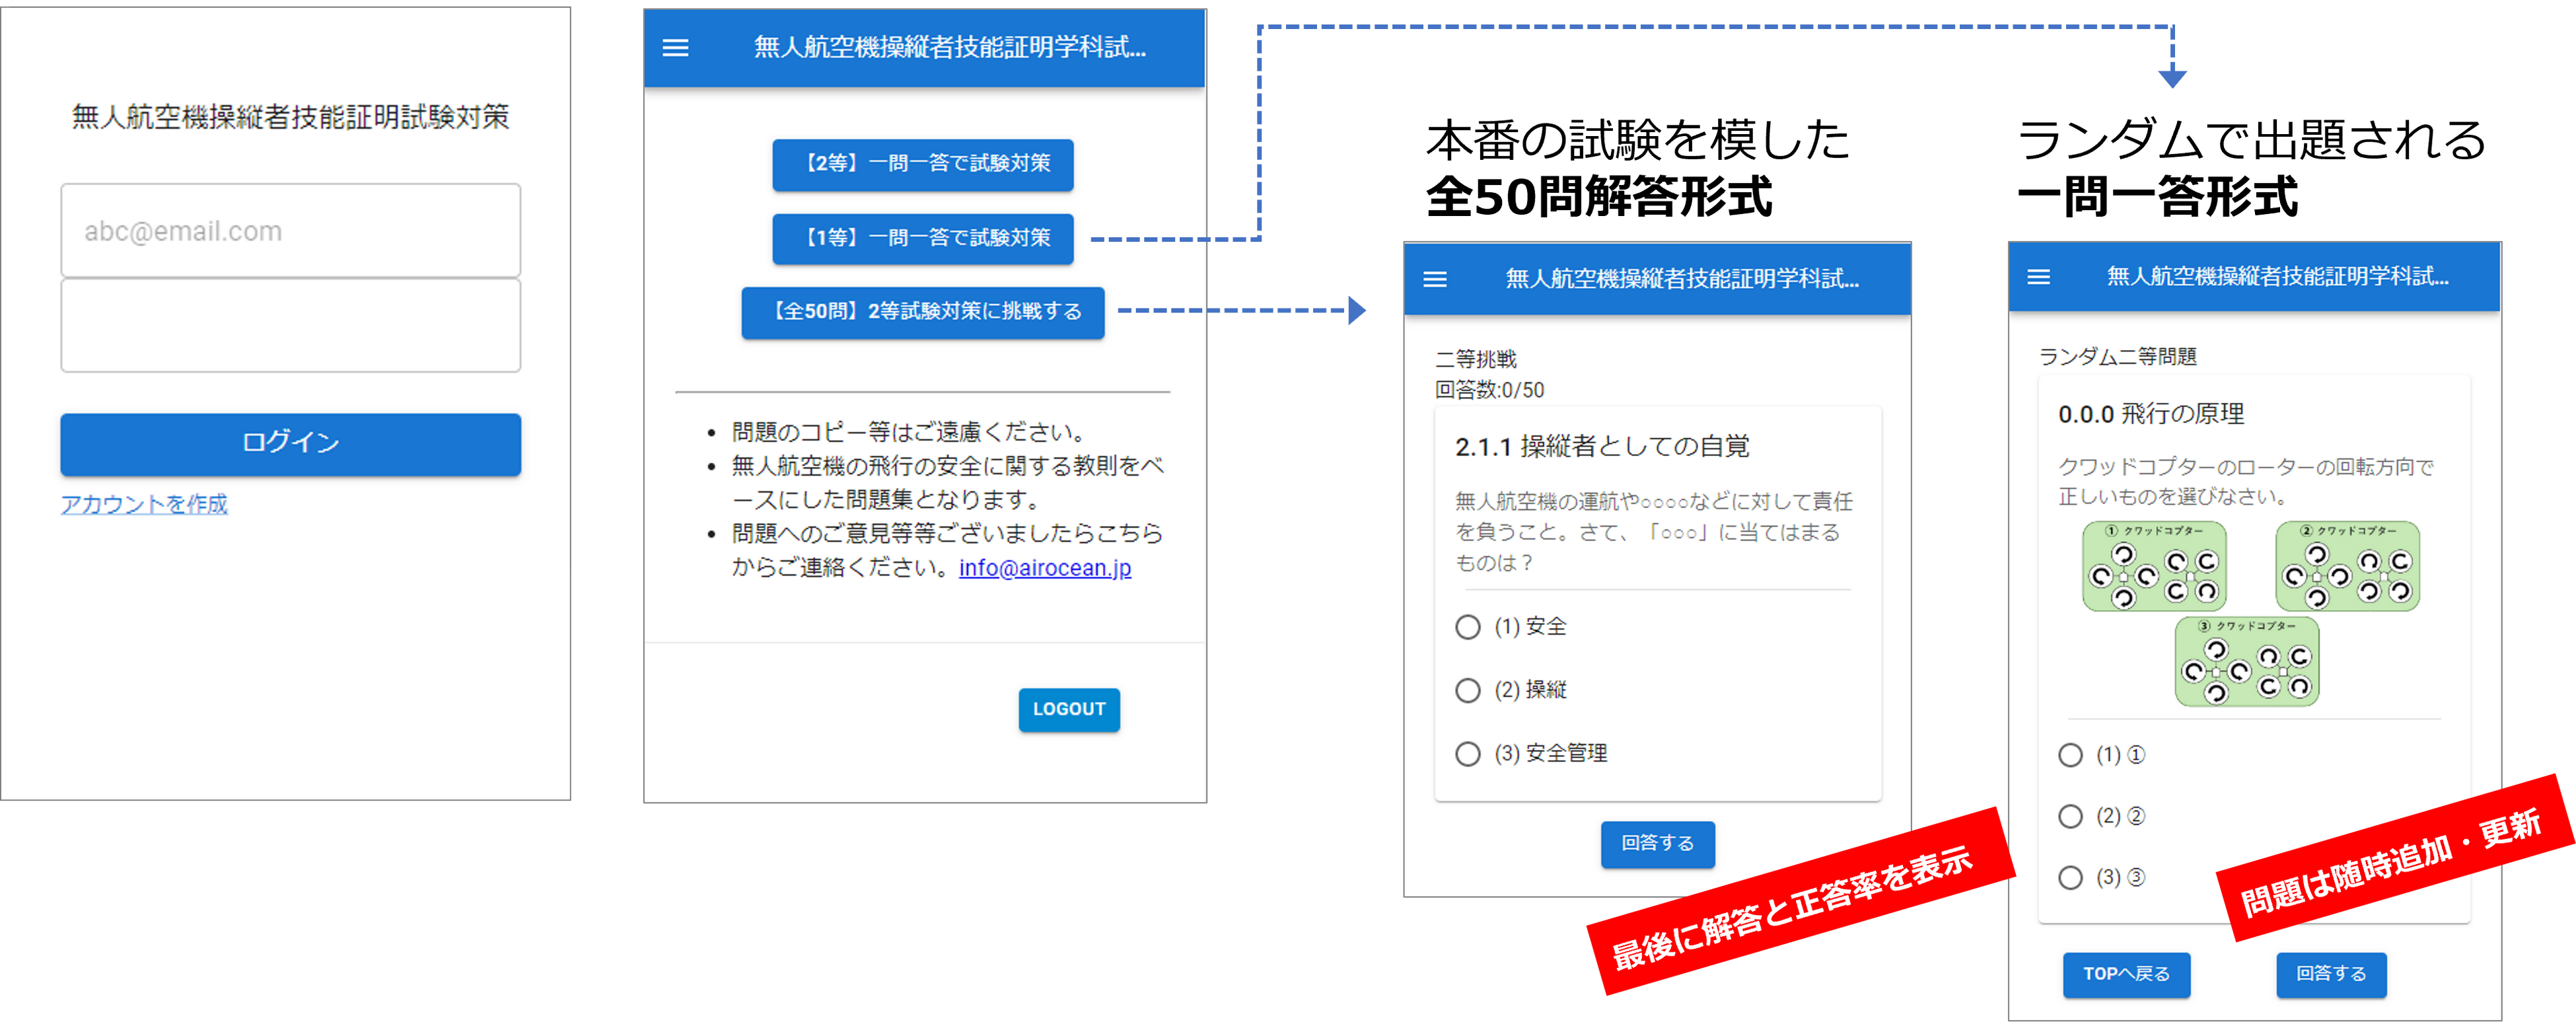Start 【2等】一問一答で試験対策

pos(922,164)
